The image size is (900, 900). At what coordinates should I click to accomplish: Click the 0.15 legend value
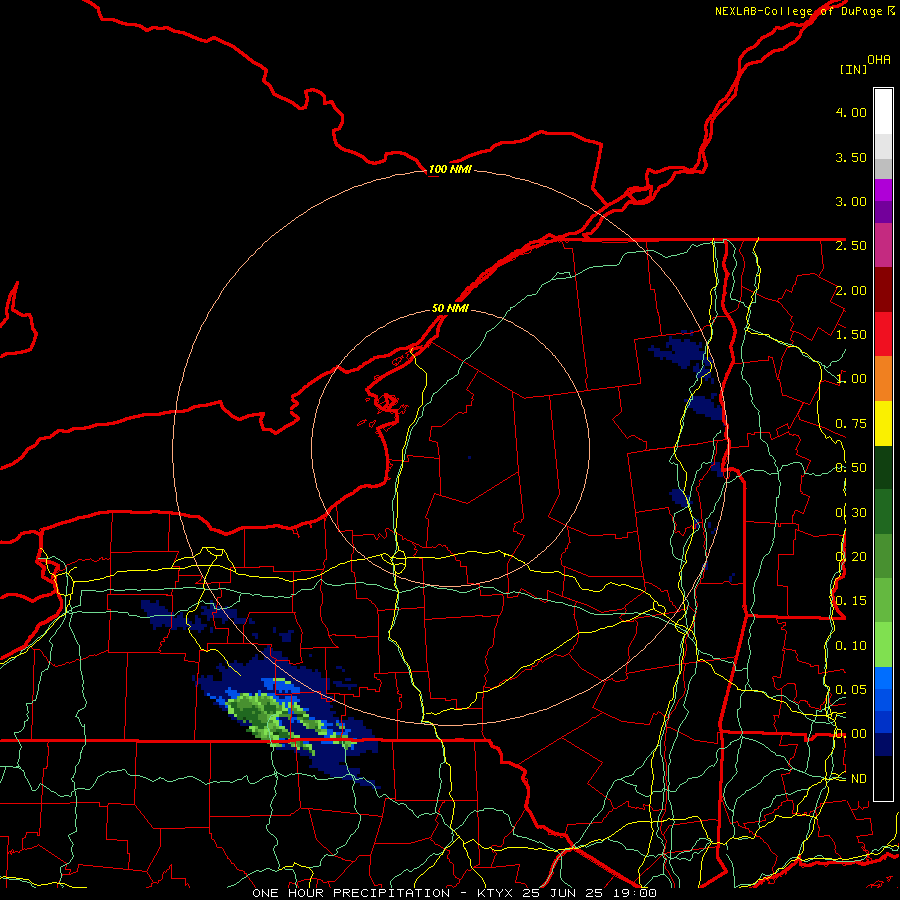(851, 601)
